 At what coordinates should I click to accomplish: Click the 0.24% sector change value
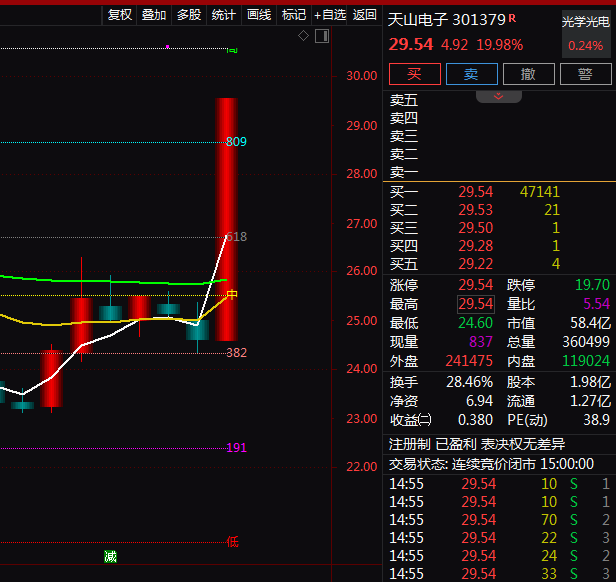point(585,46)
